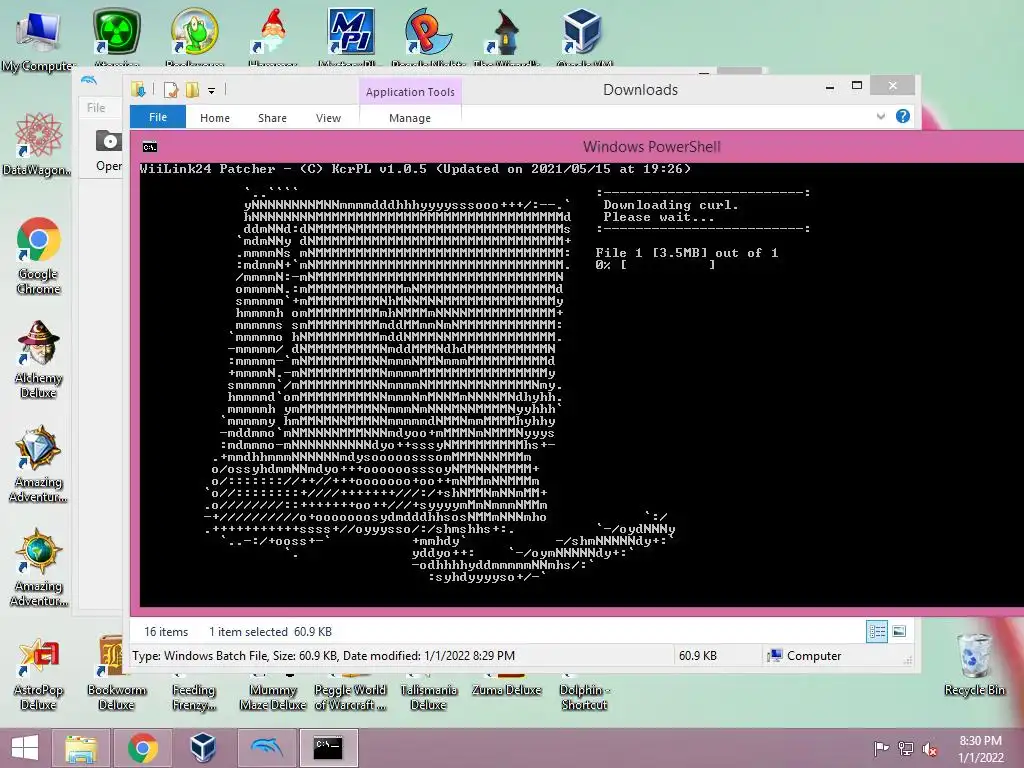Click Computer entry in details bar

tap(806, 656)
